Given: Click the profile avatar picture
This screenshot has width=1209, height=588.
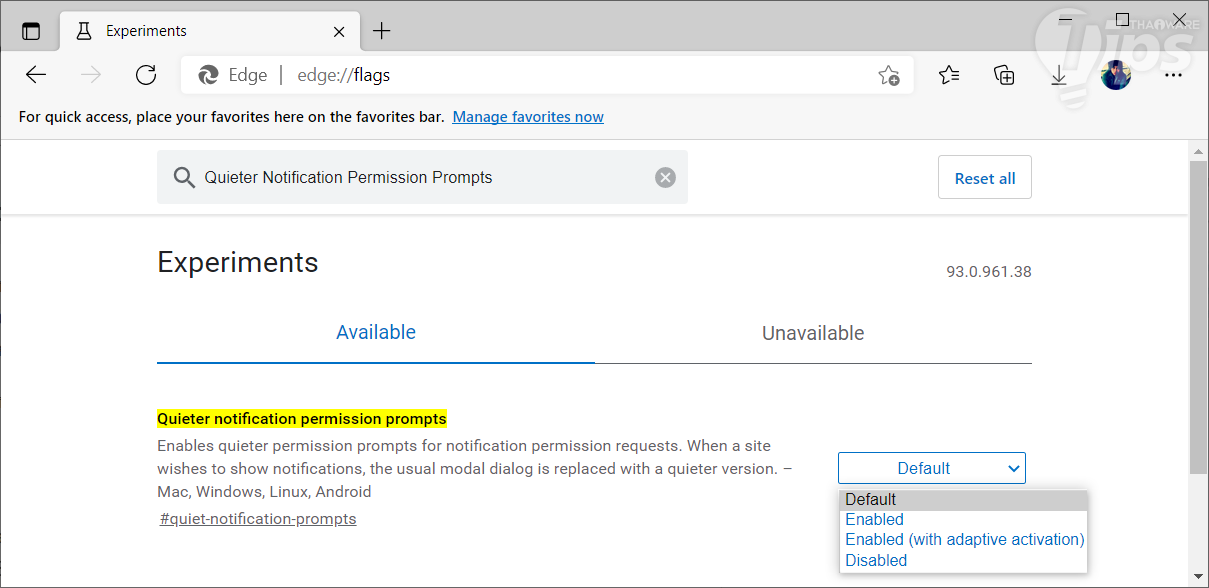Looking at the screenshot, I should 1116,75.
